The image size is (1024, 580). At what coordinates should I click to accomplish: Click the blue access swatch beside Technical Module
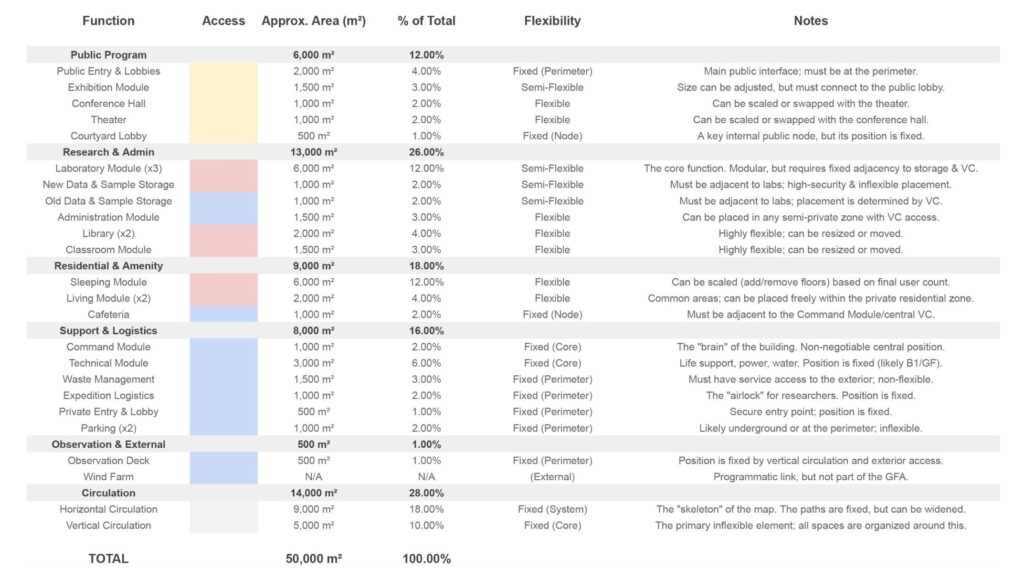point(223,363)
